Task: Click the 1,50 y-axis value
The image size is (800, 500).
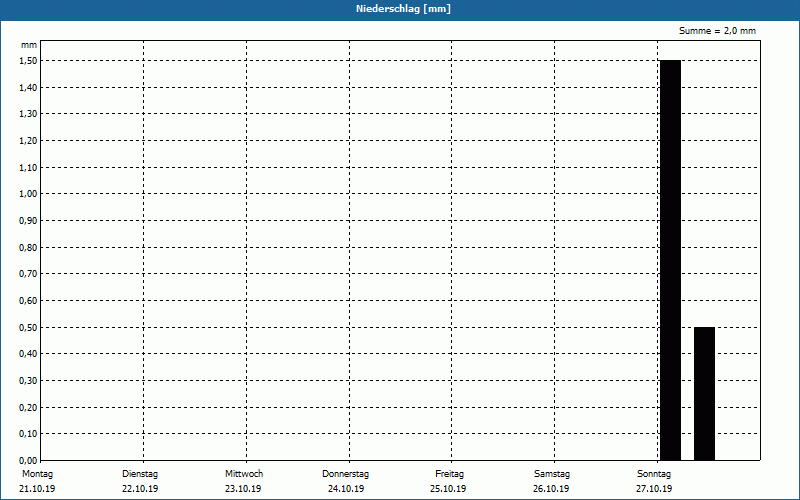Action: click(x=28, y=61)
